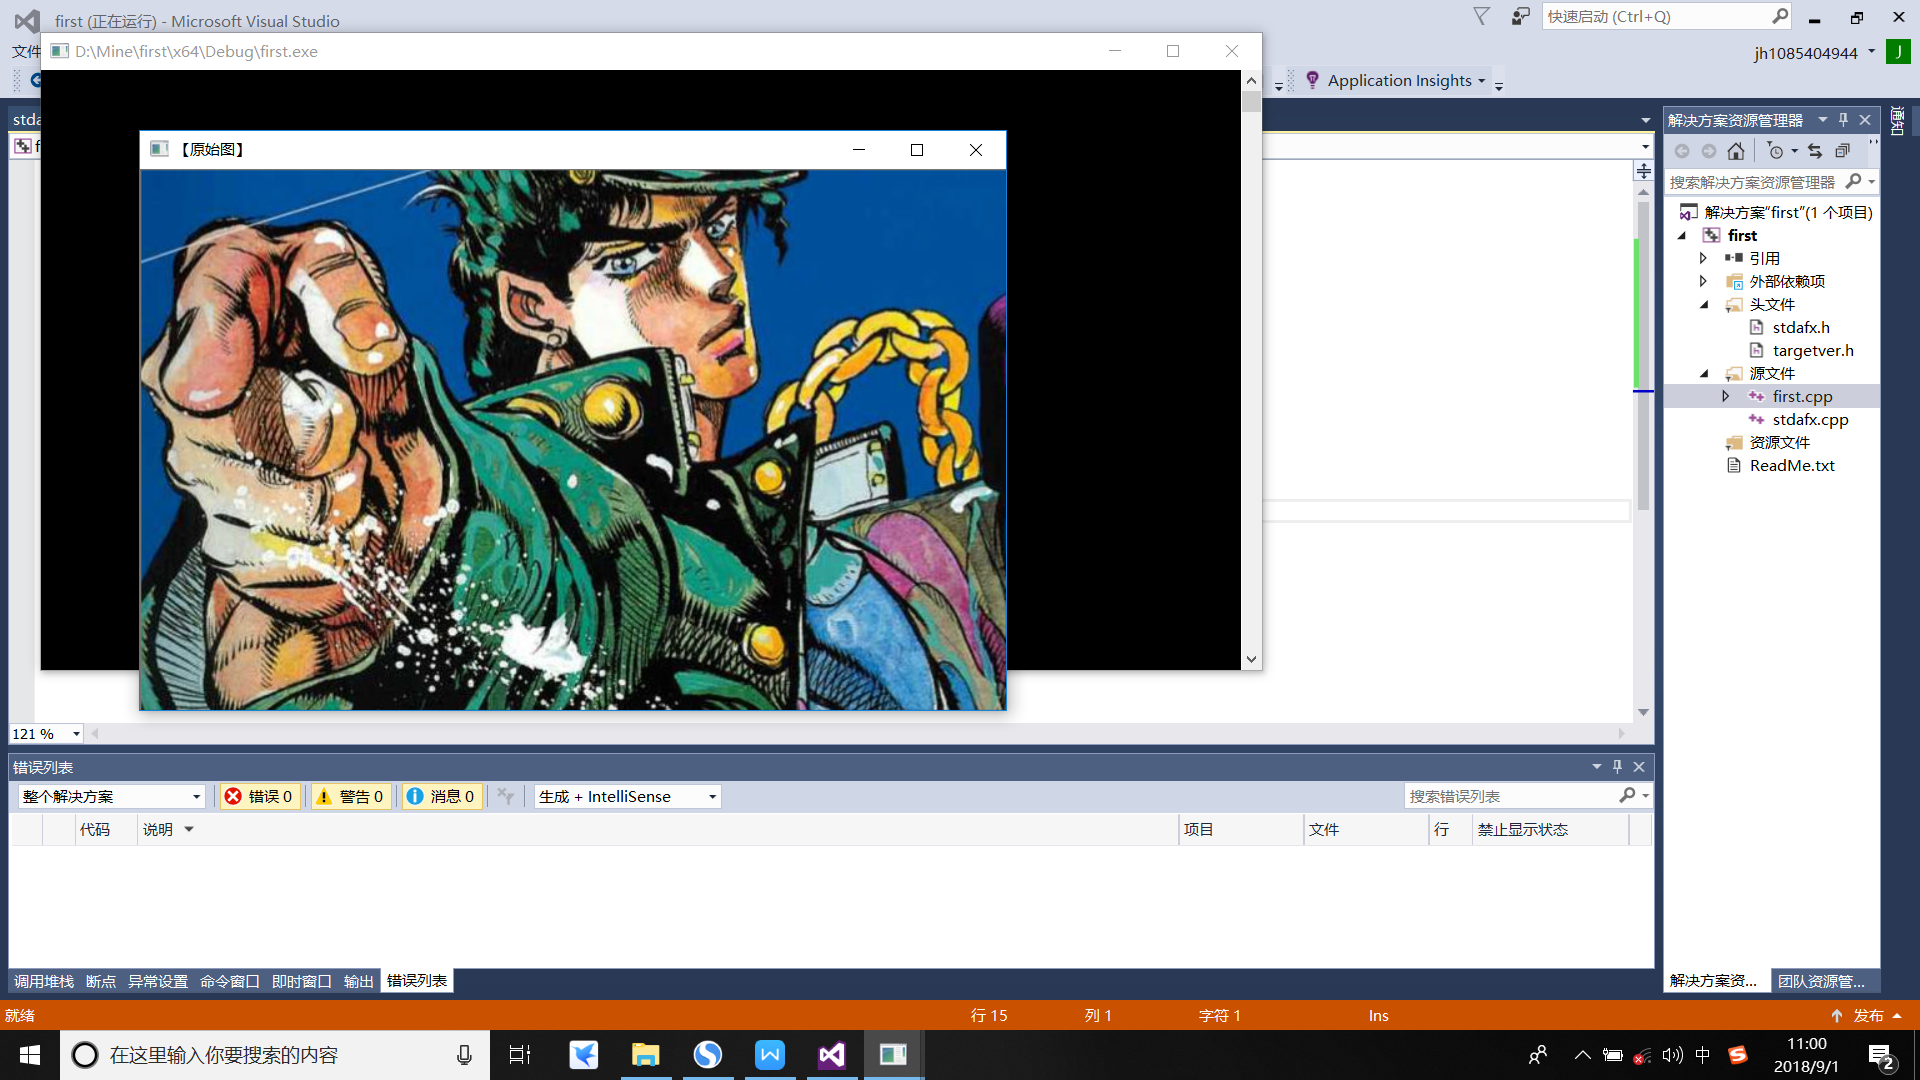1920x1080 pixels.
Task: Toggle the 错误 0 errors filter
Action: [x=259, y=796]
